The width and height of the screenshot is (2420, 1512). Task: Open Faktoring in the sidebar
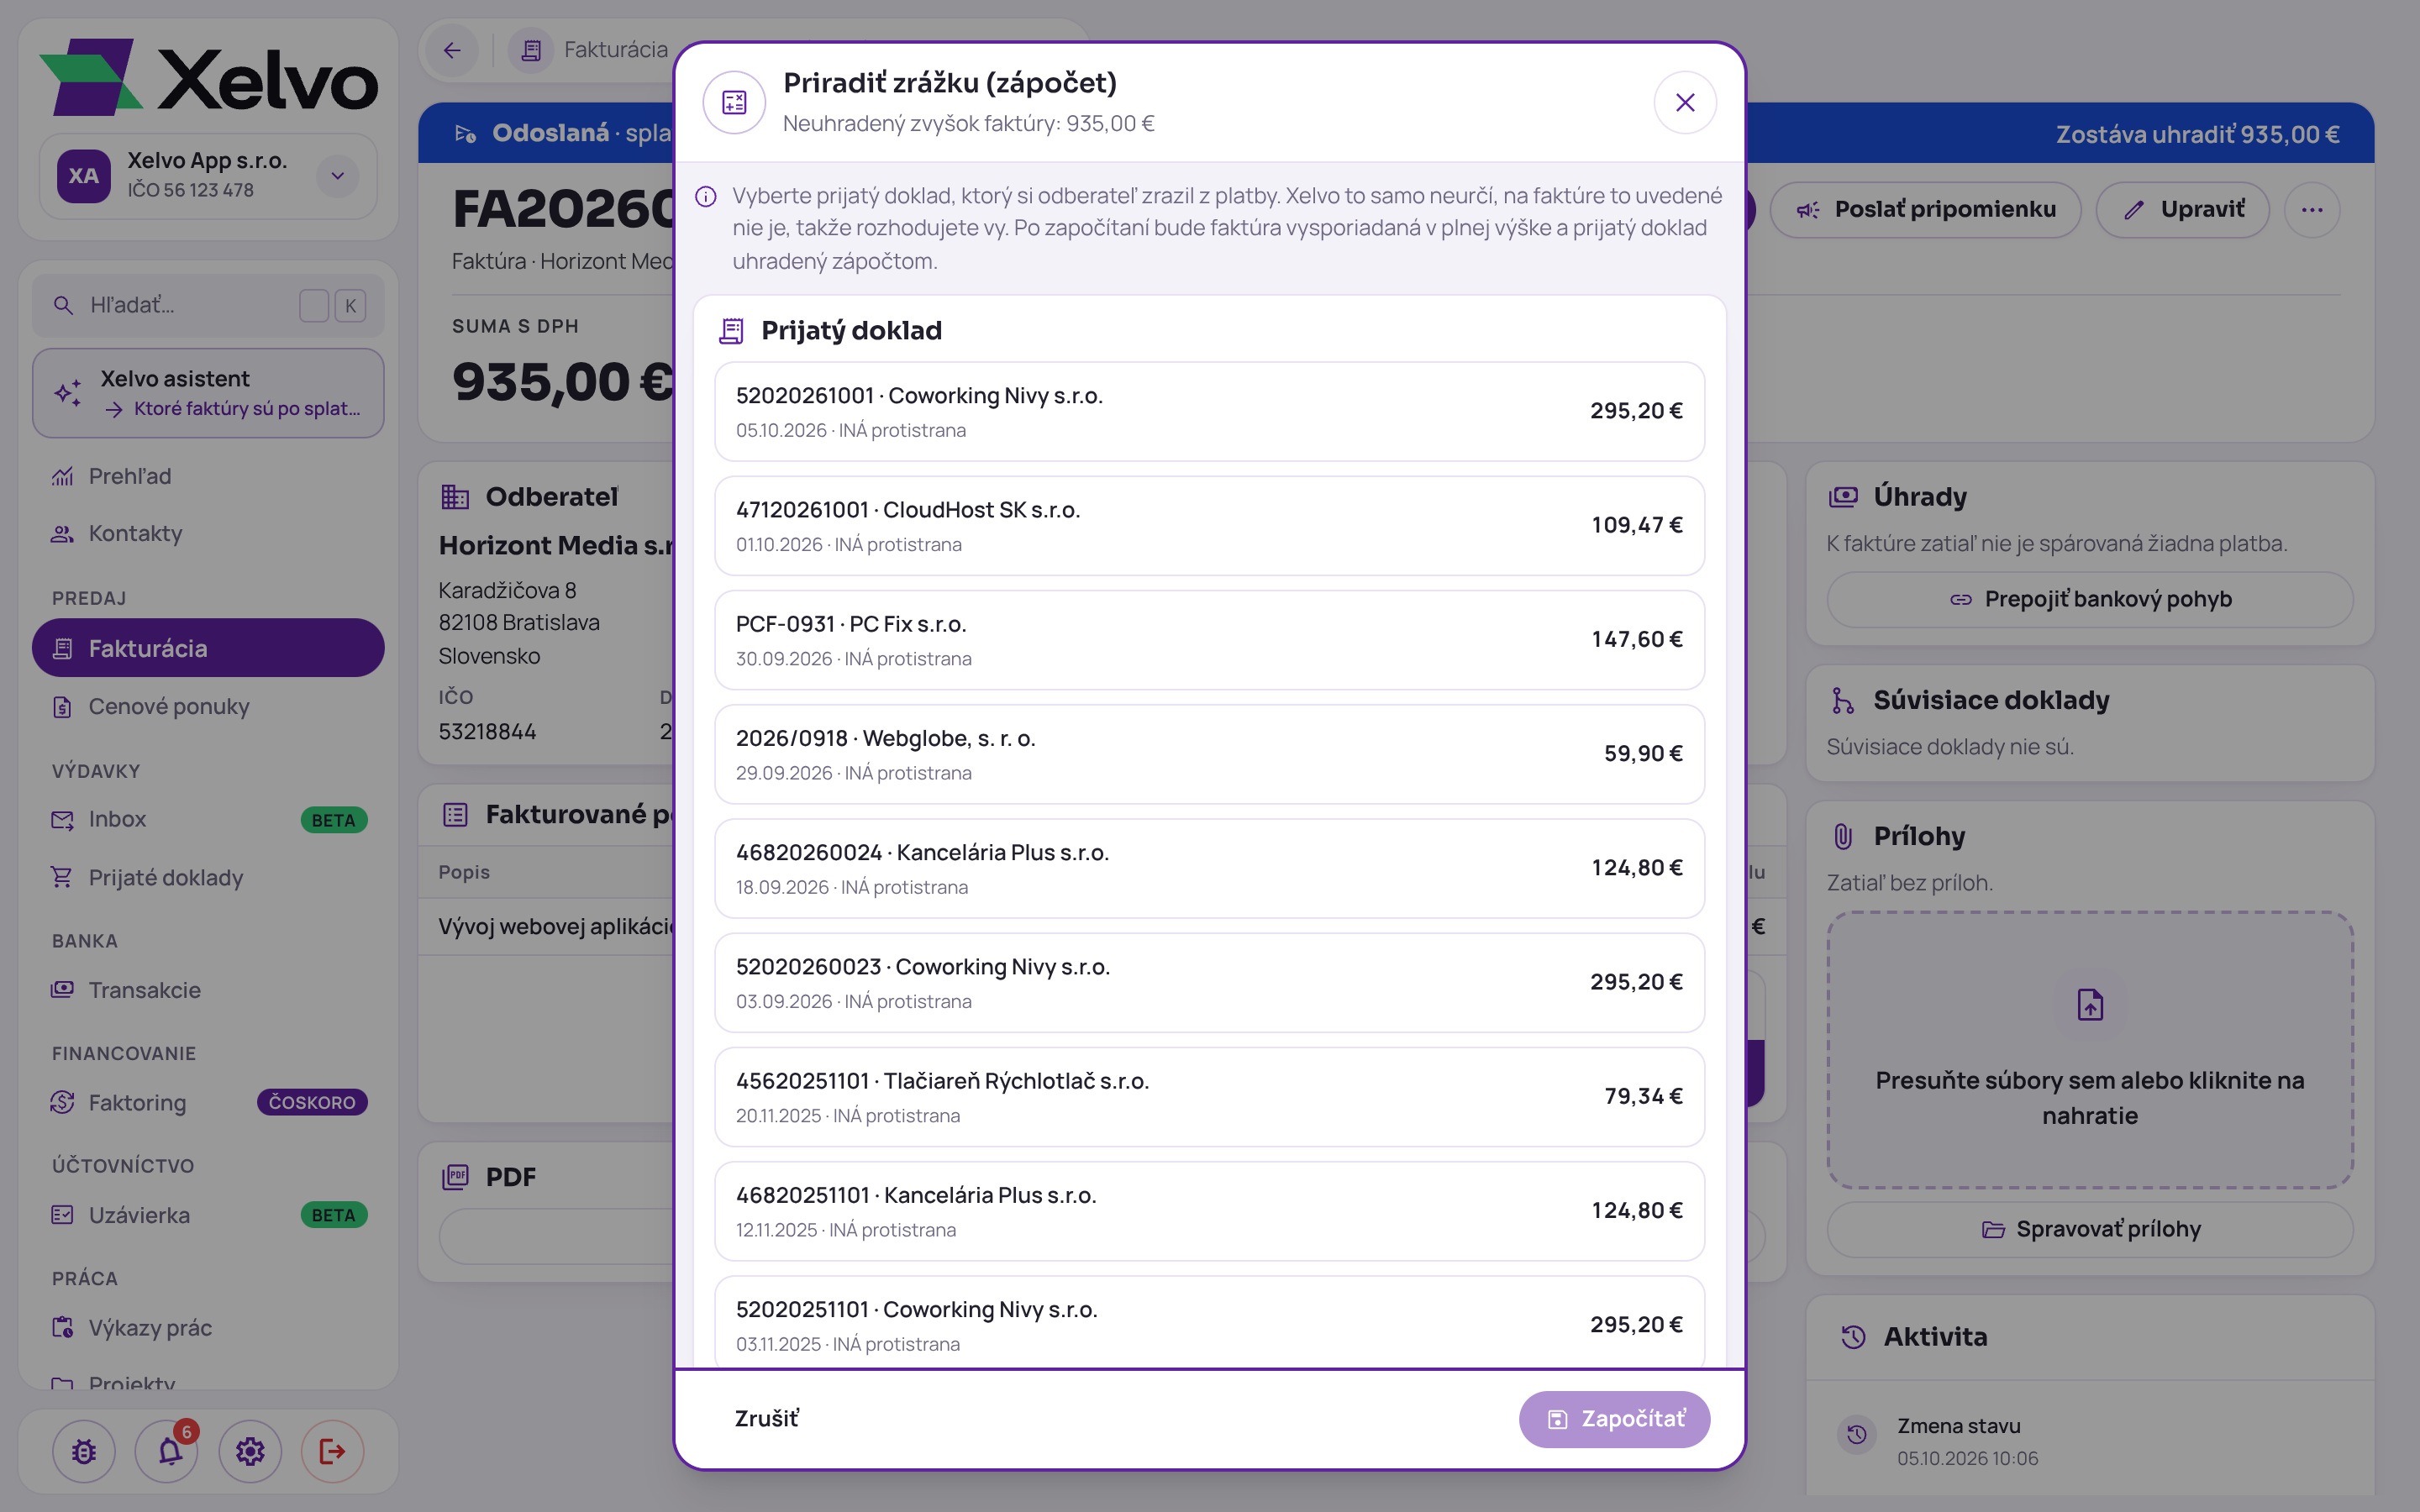[x=208, y=1102]
